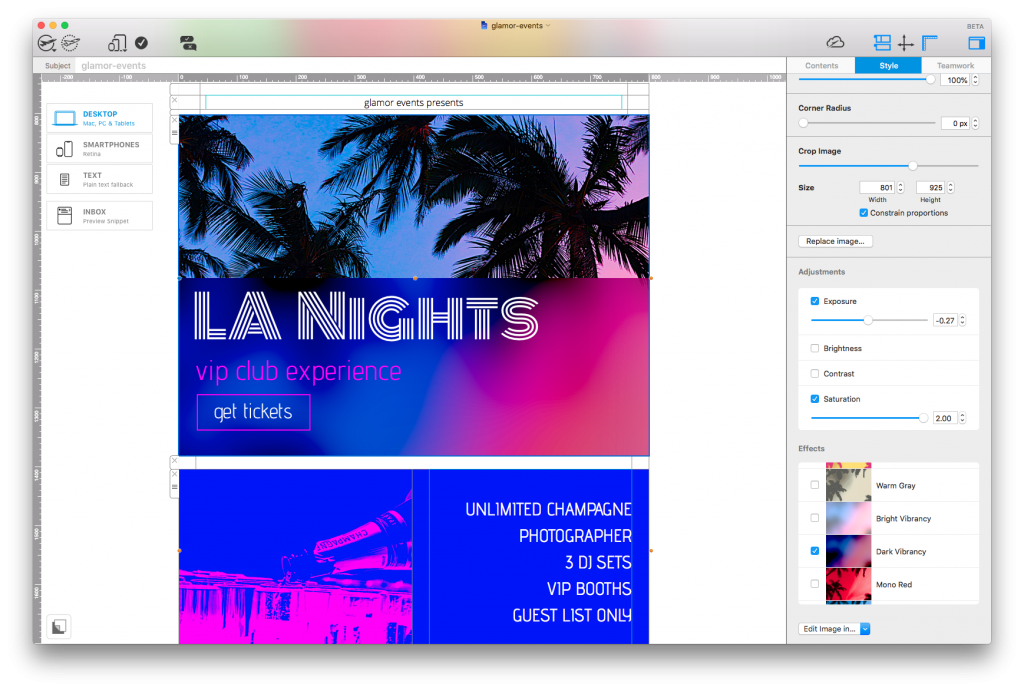
Task: Click the Subject field glamor-events
Action: (431, 65)
